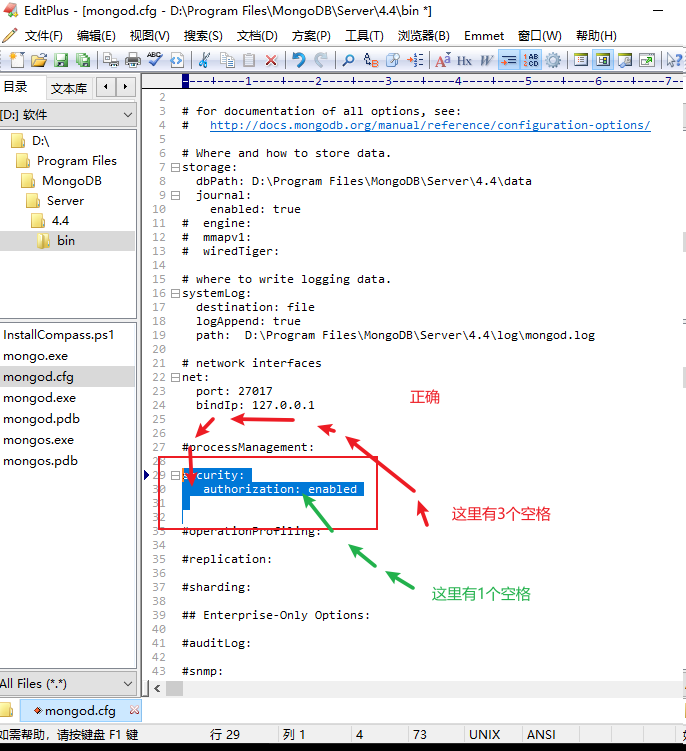
Task: Open the 搜索(S) menu
Action: [203, 35]
